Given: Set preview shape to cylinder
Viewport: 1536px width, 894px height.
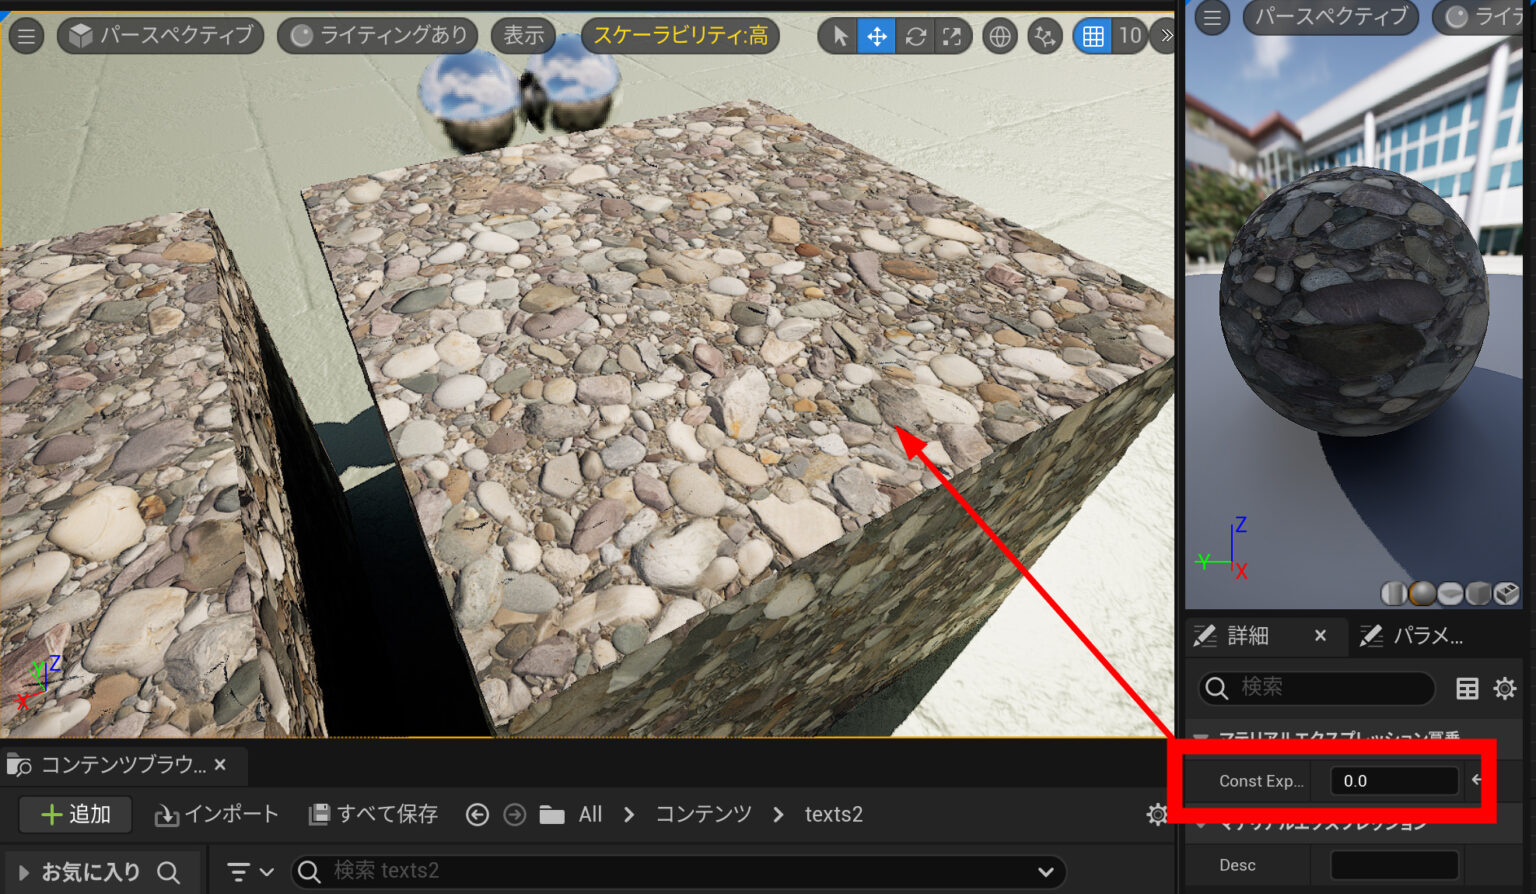Looking at the screenshot, I should 1394,593.
